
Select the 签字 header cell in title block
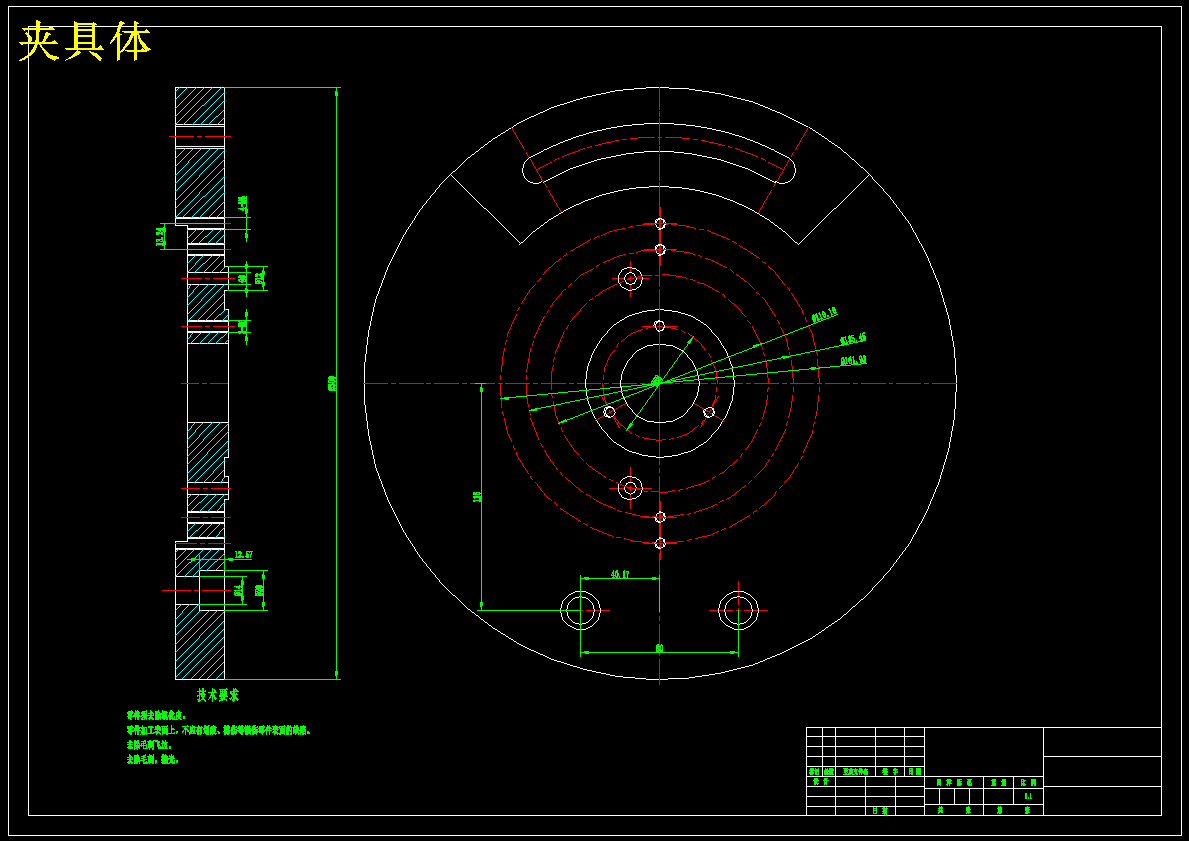point(890,771)
